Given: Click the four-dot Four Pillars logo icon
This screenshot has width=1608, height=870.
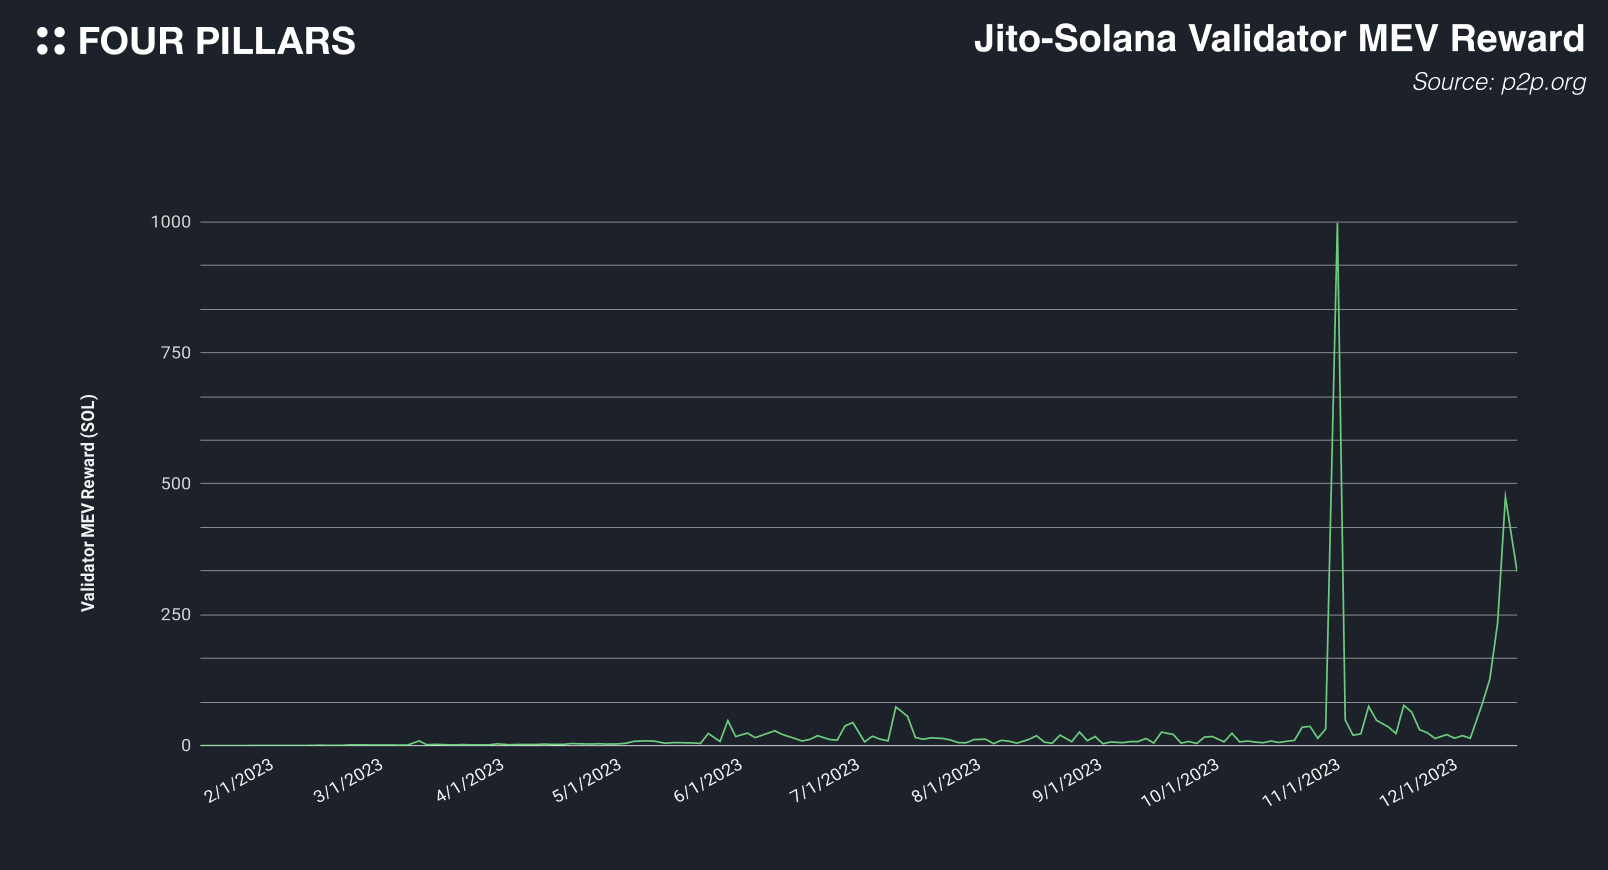Looking at the screenshot, I should coord(51,41).
